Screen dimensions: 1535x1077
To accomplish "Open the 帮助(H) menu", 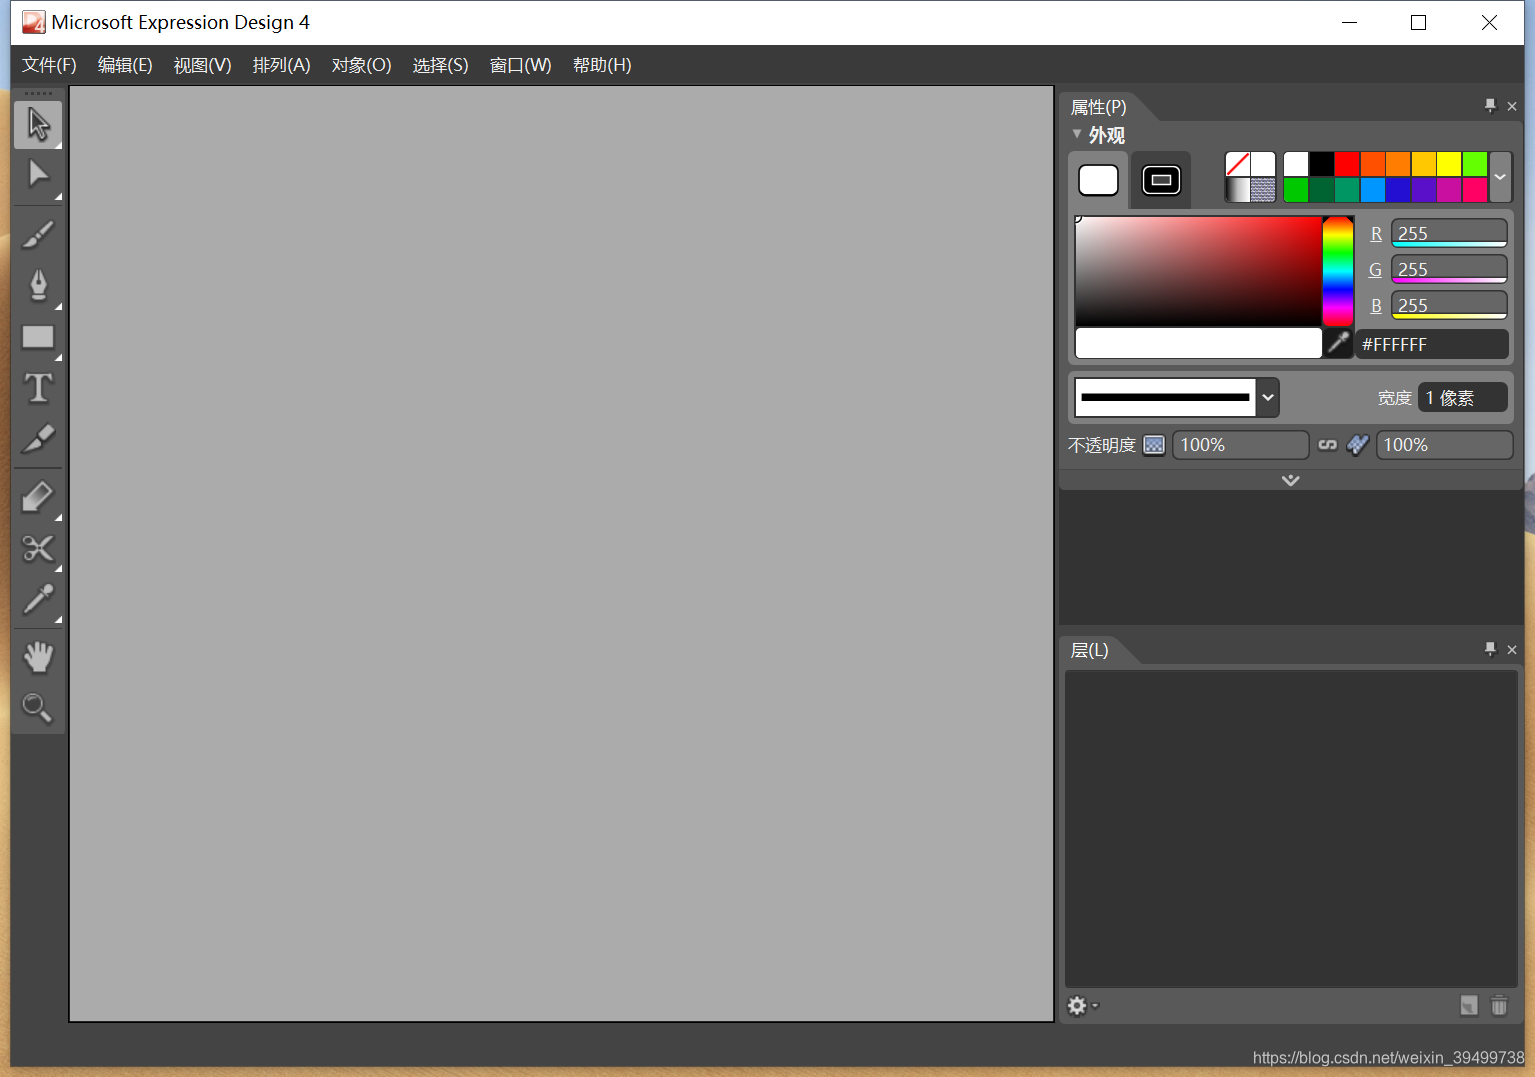I will click(602, 65).
